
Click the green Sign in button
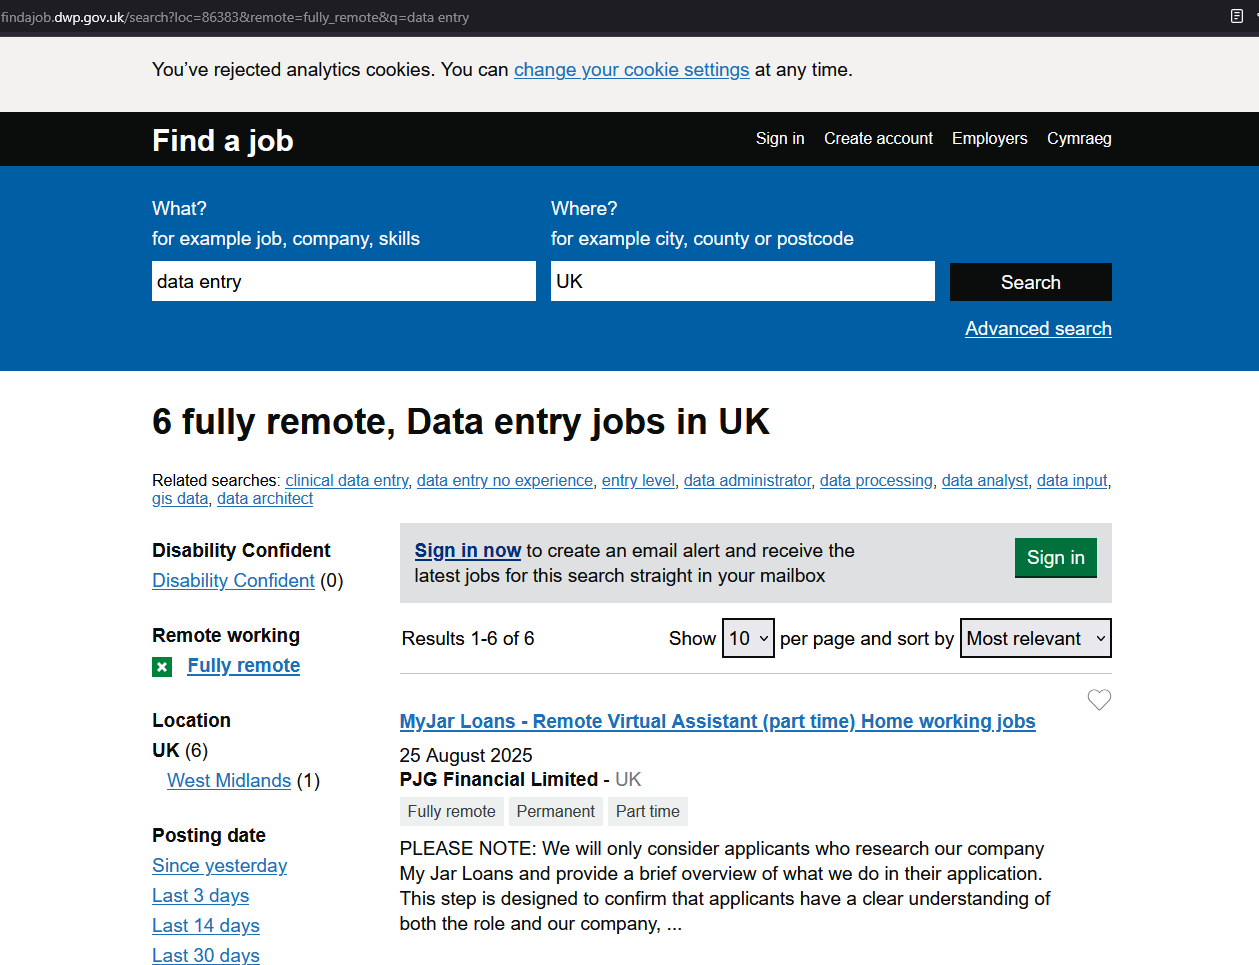pos(1055,558)
